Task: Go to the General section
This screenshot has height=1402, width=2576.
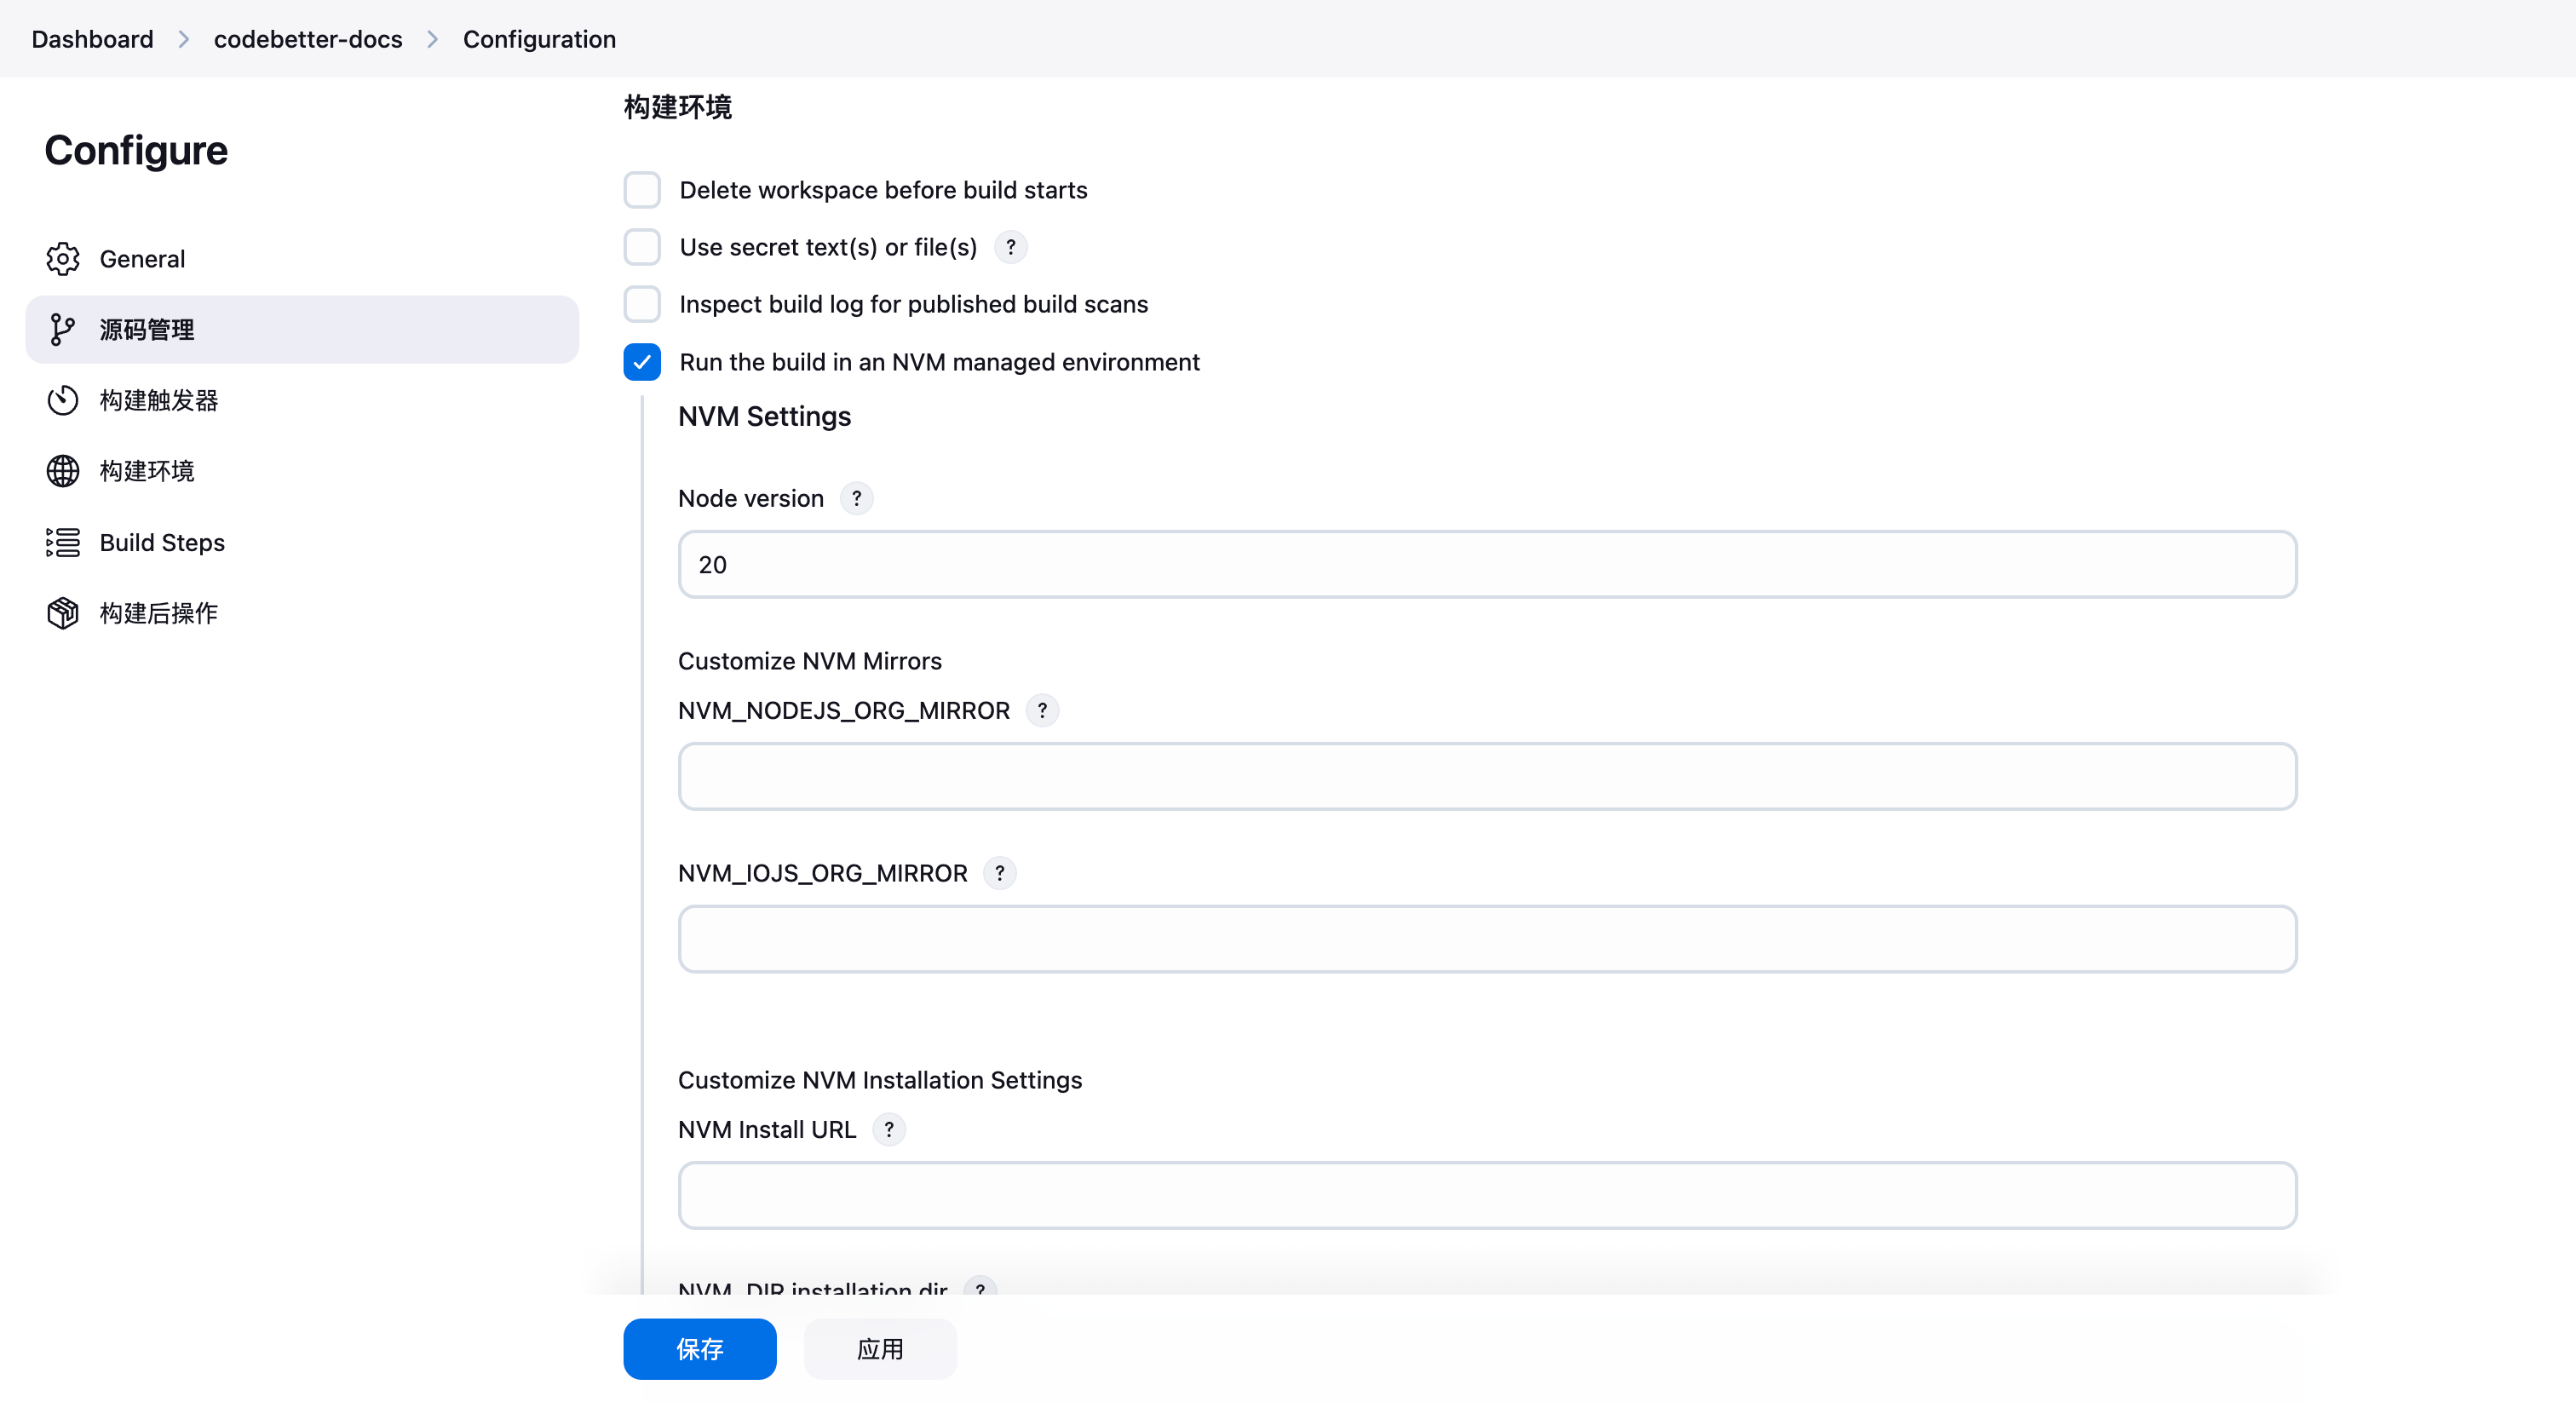Action: [x=302, y=259]
